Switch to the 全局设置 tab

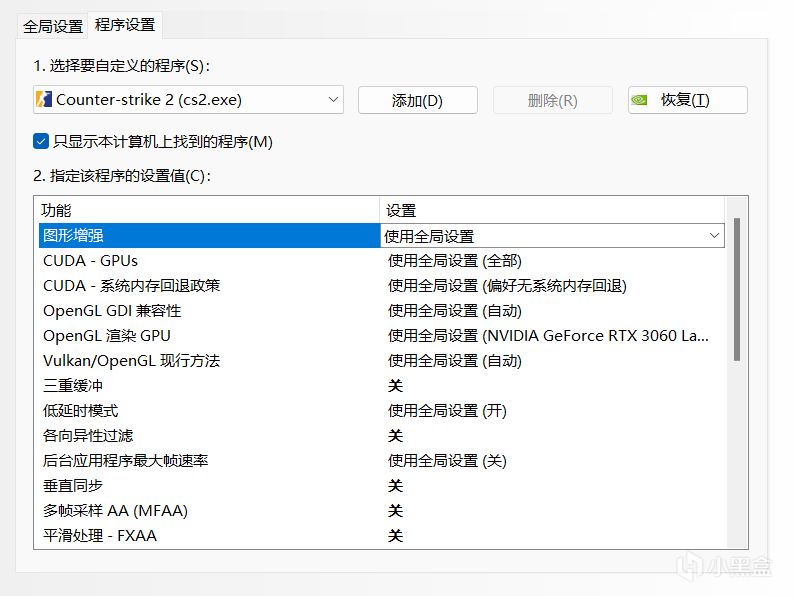click(x=53, y=26)
